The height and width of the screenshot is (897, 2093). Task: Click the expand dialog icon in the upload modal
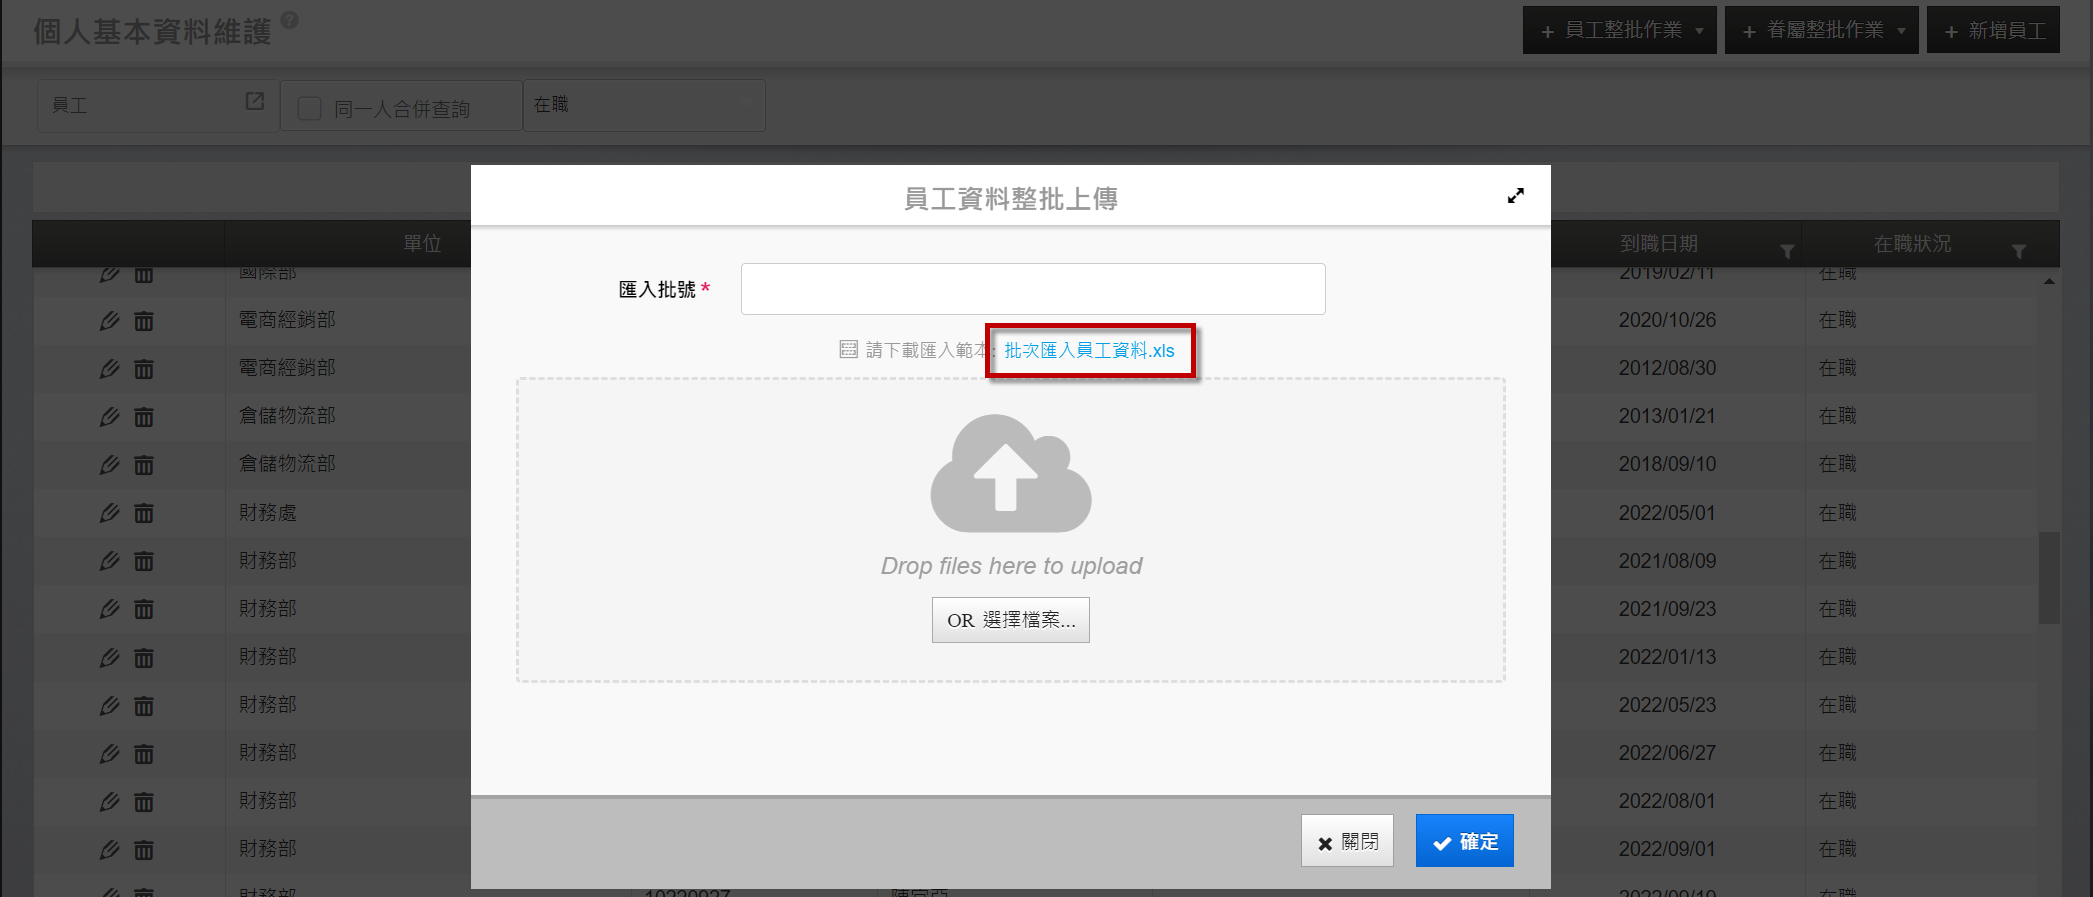coord(1515,196)
